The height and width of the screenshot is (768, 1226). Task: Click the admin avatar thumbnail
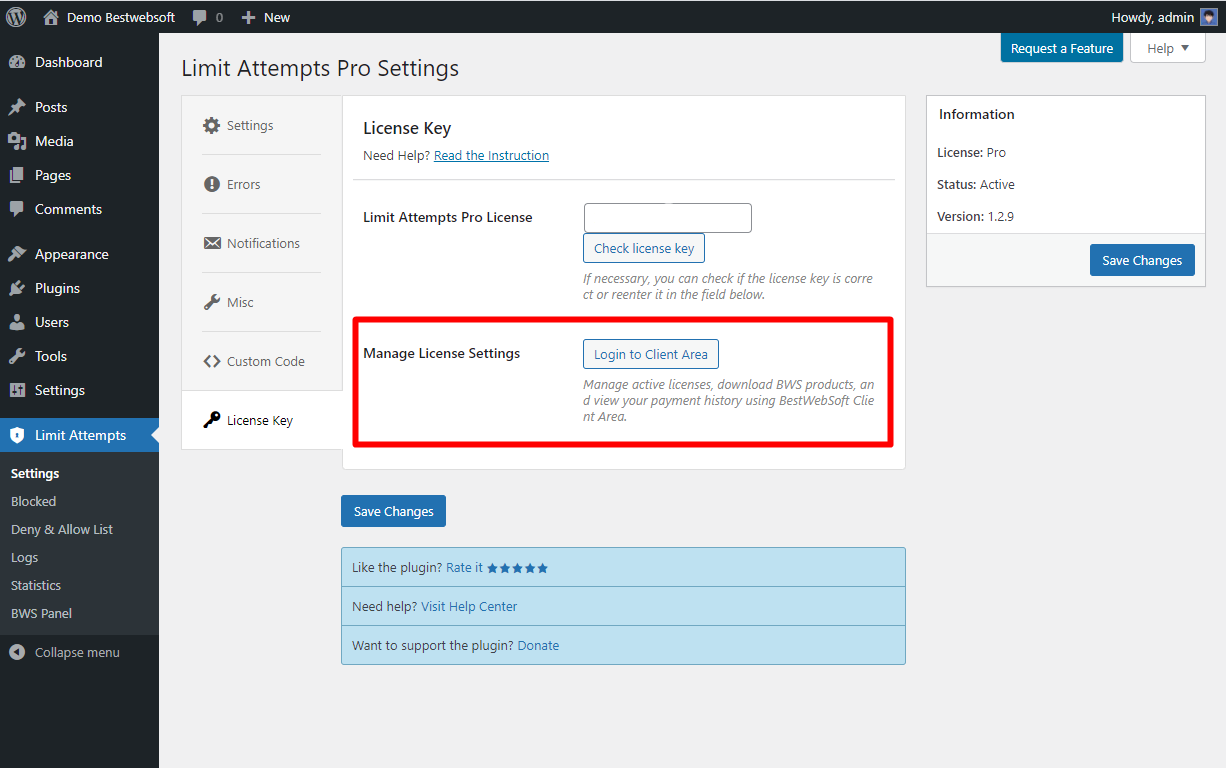click(1208, 17)
